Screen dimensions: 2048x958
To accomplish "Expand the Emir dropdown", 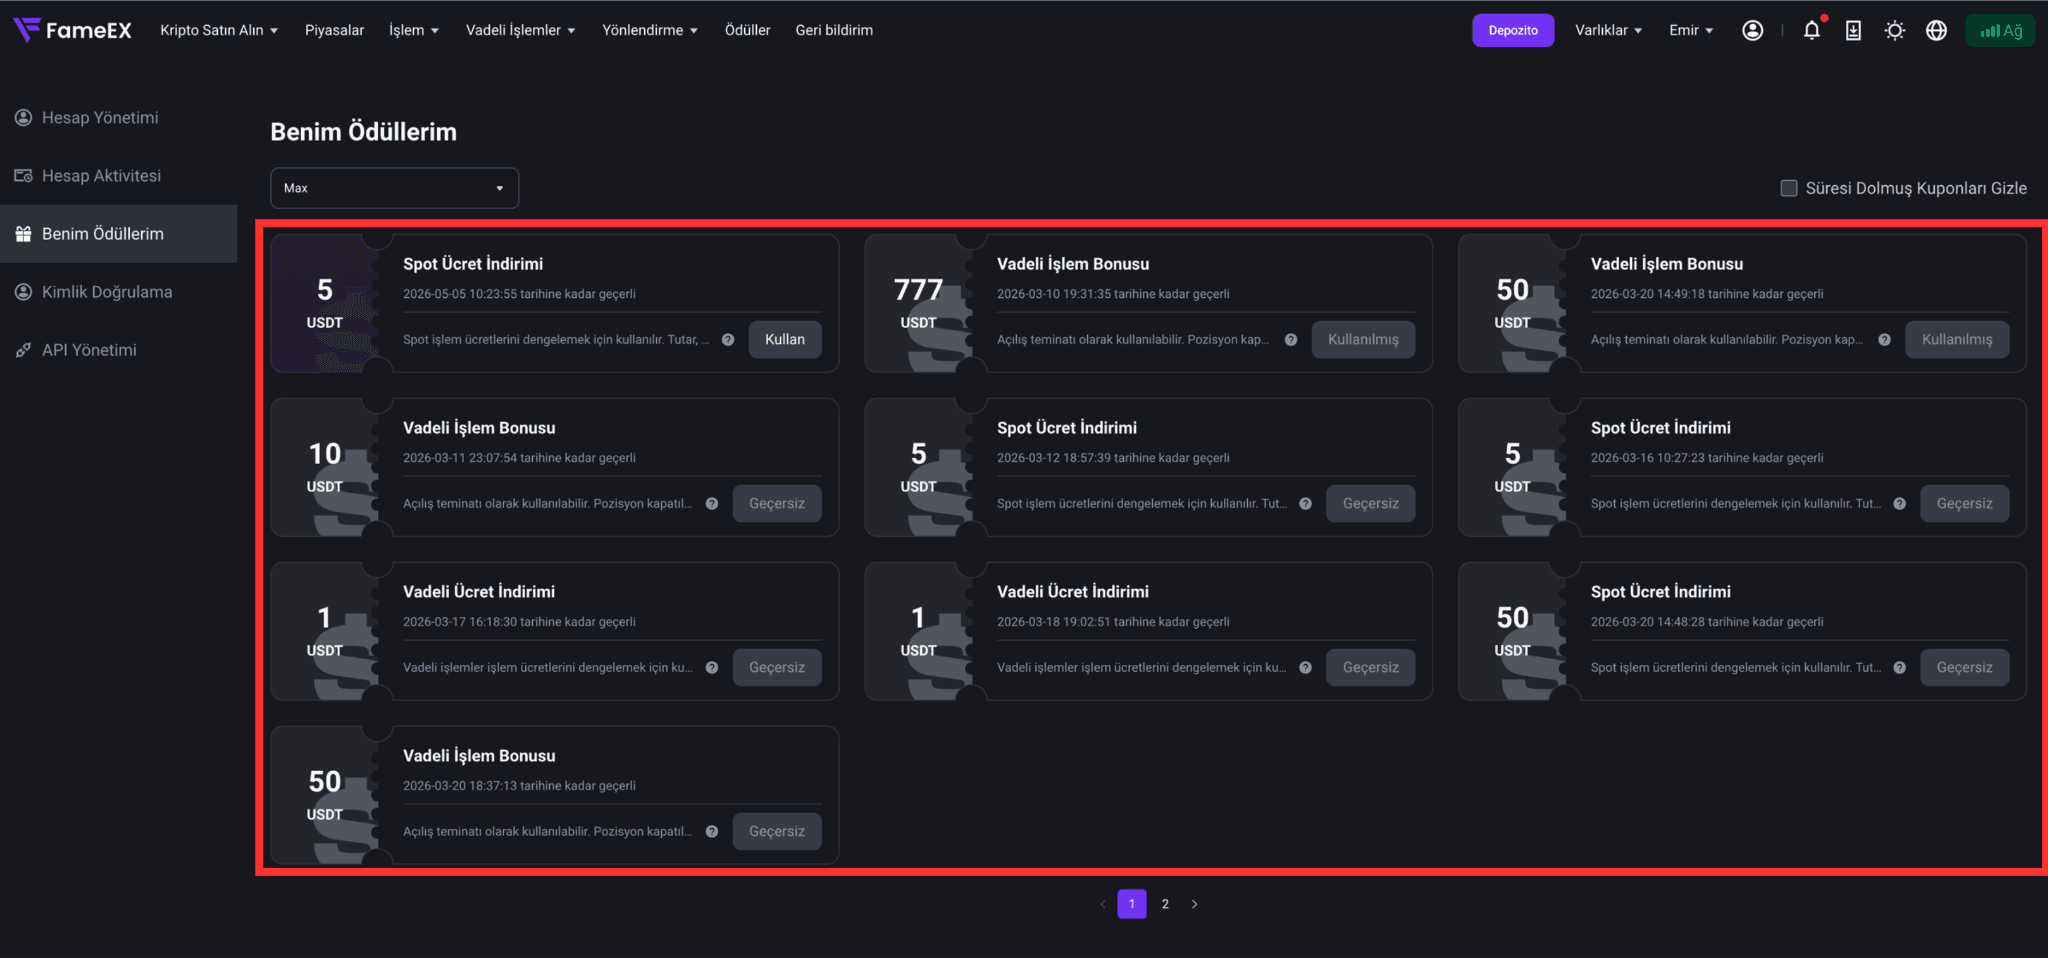I will (x=1691, y=30).
